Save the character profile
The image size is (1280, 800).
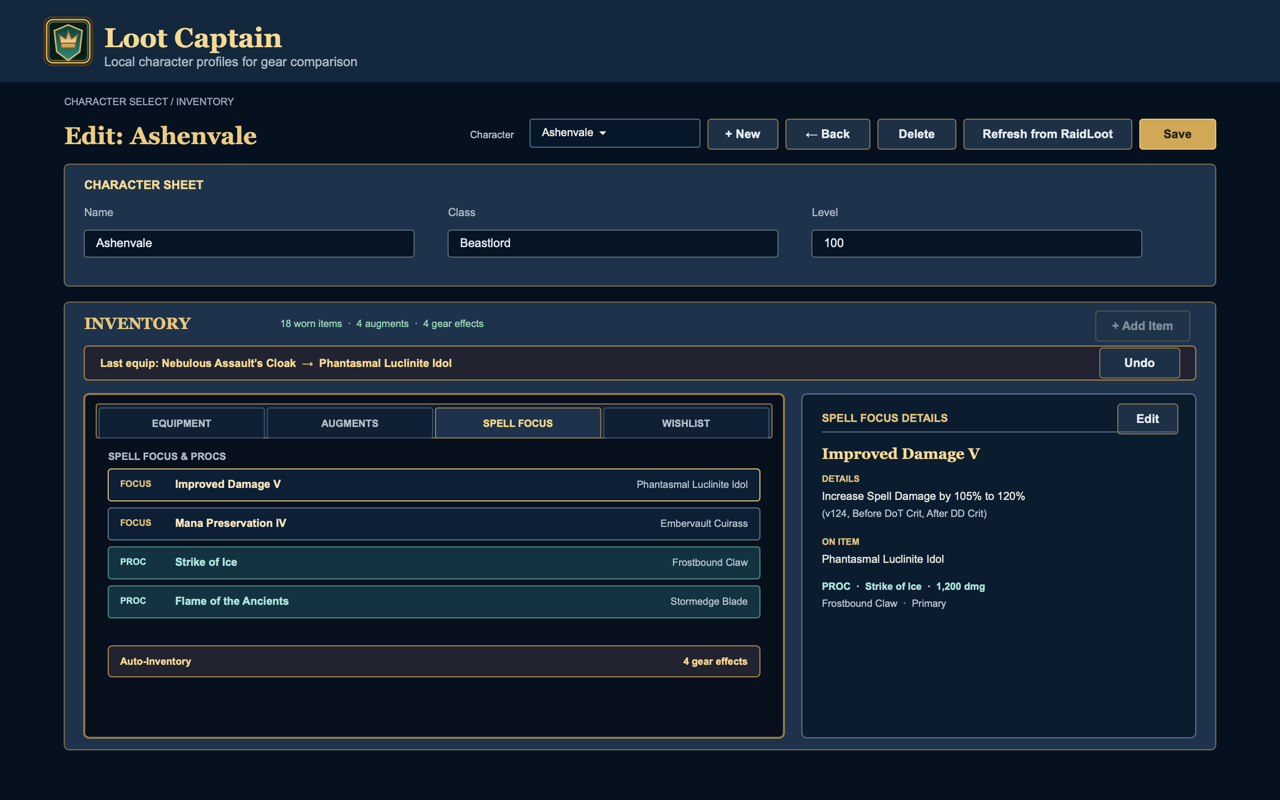[x=1177, y=134]
